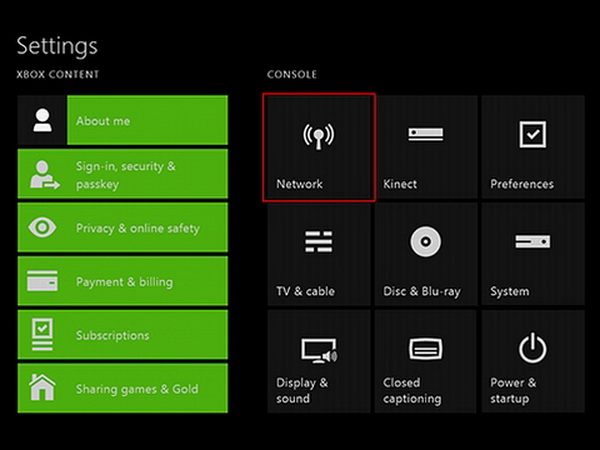Viewport: 600px width, 450px height.
Task: Select Privacy & online safety
Action: coord(123,227)
